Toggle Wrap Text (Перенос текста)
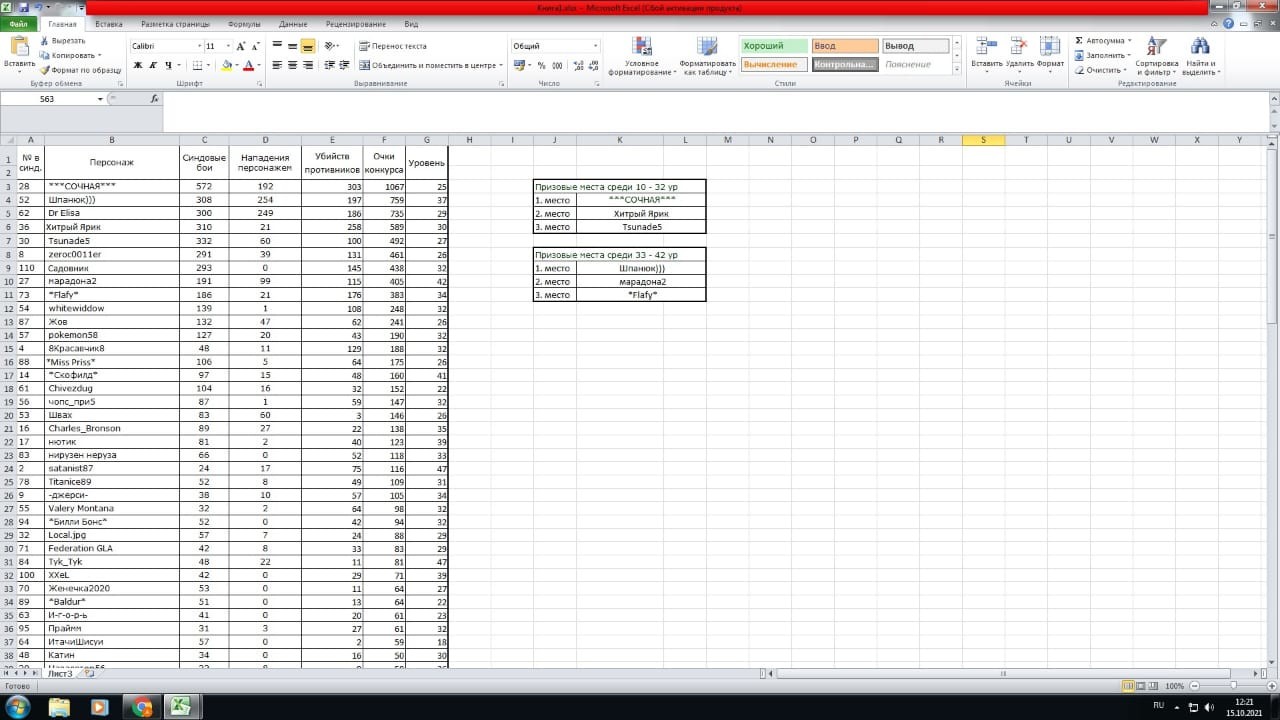 tap(393, 46)
